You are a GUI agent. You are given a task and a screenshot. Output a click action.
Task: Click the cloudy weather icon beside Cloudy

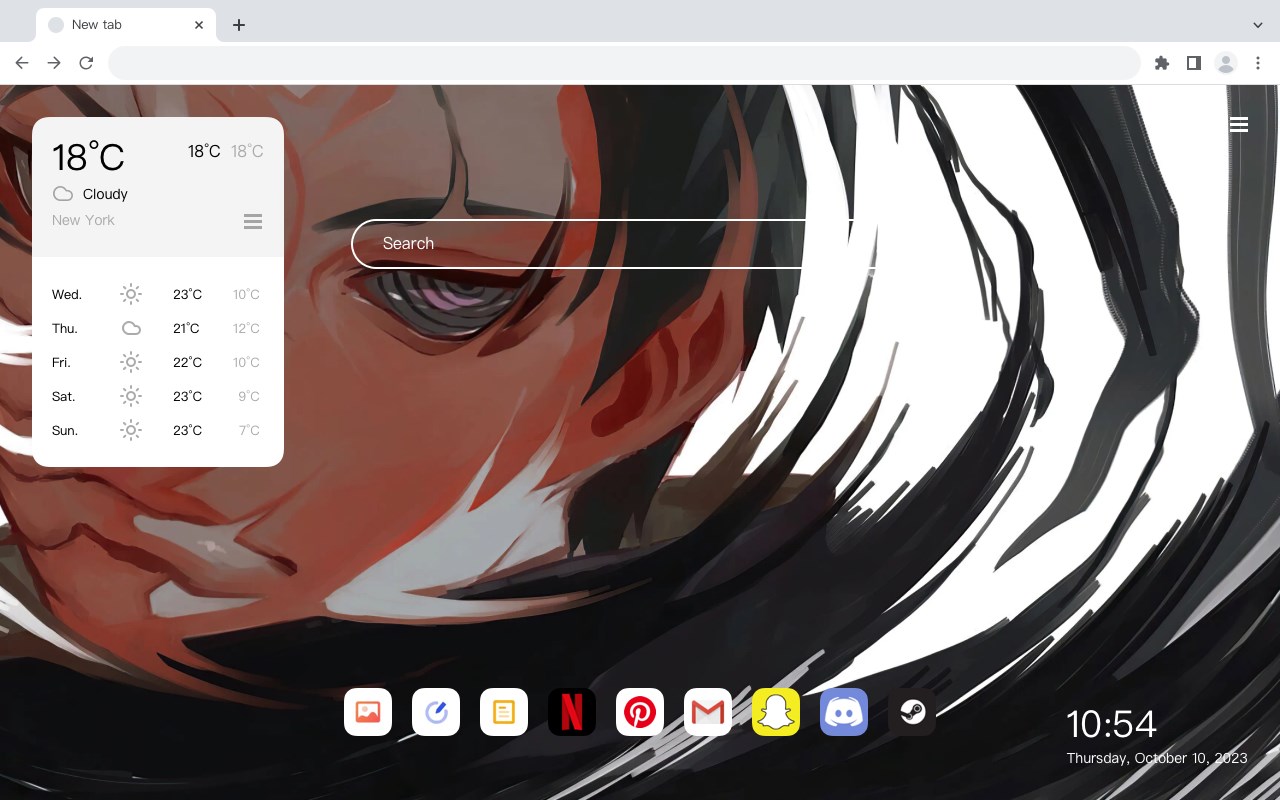coord(63,194)
